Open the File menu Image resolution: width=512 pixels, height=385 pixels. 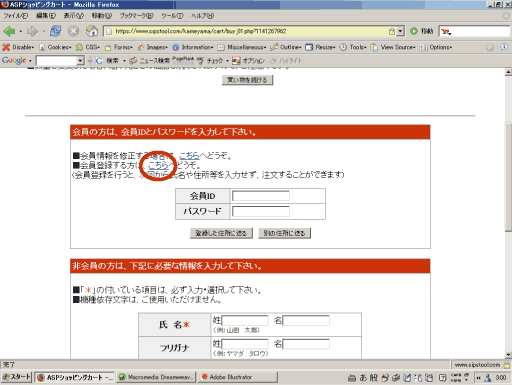16,16
